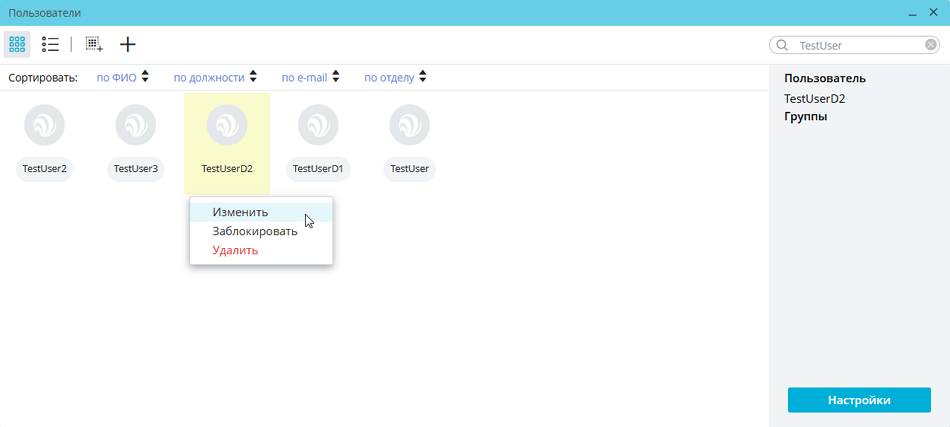
Task: Open Настройки button in side panel
Action: pyautogui.click(x=858, y=400)
